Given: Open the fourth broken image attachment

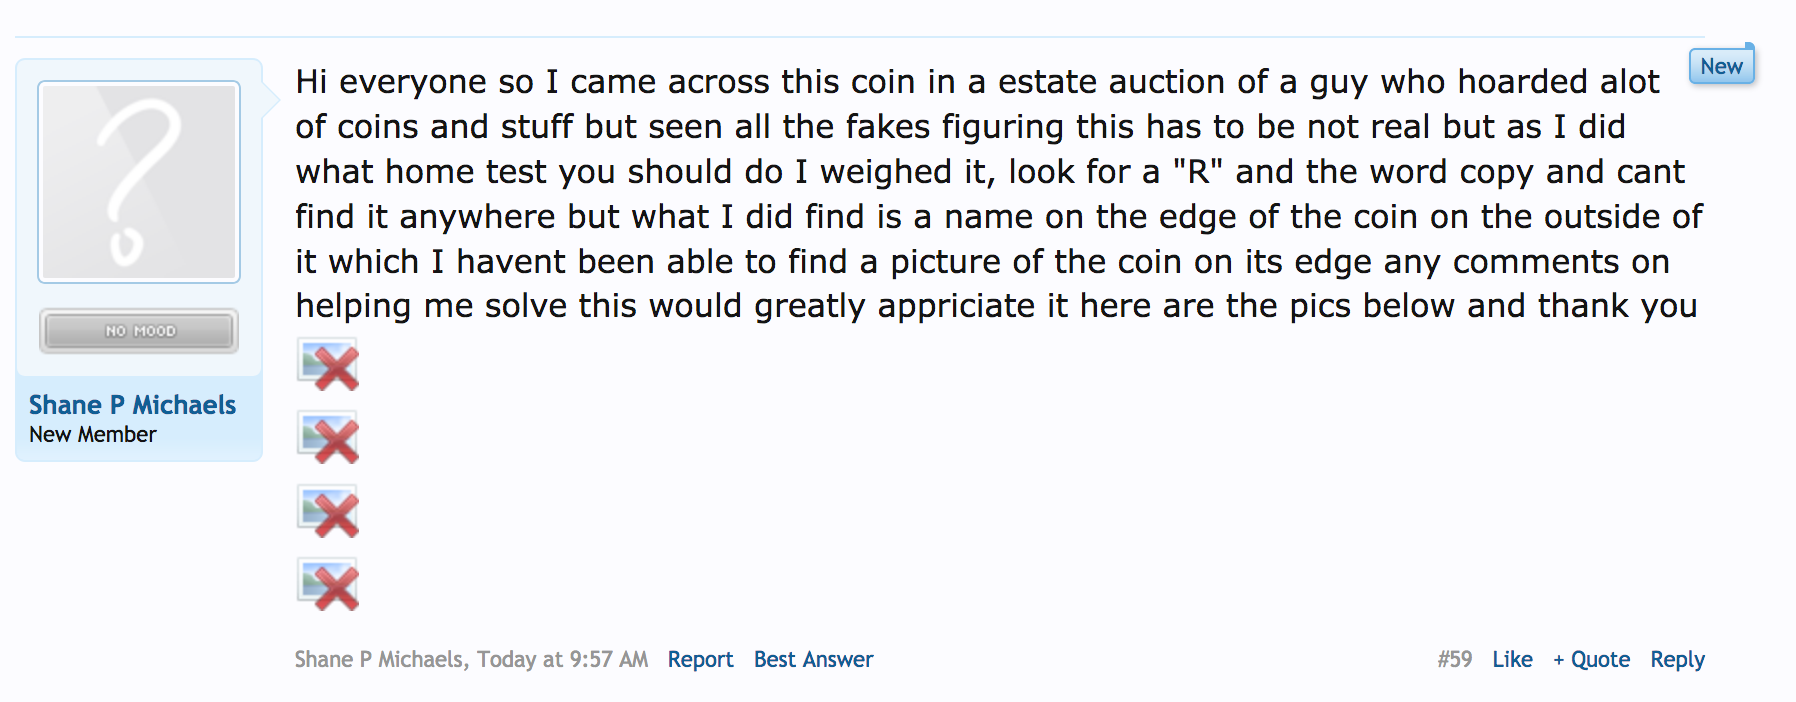Looking at the screenshot, I should tap(328, 585).
